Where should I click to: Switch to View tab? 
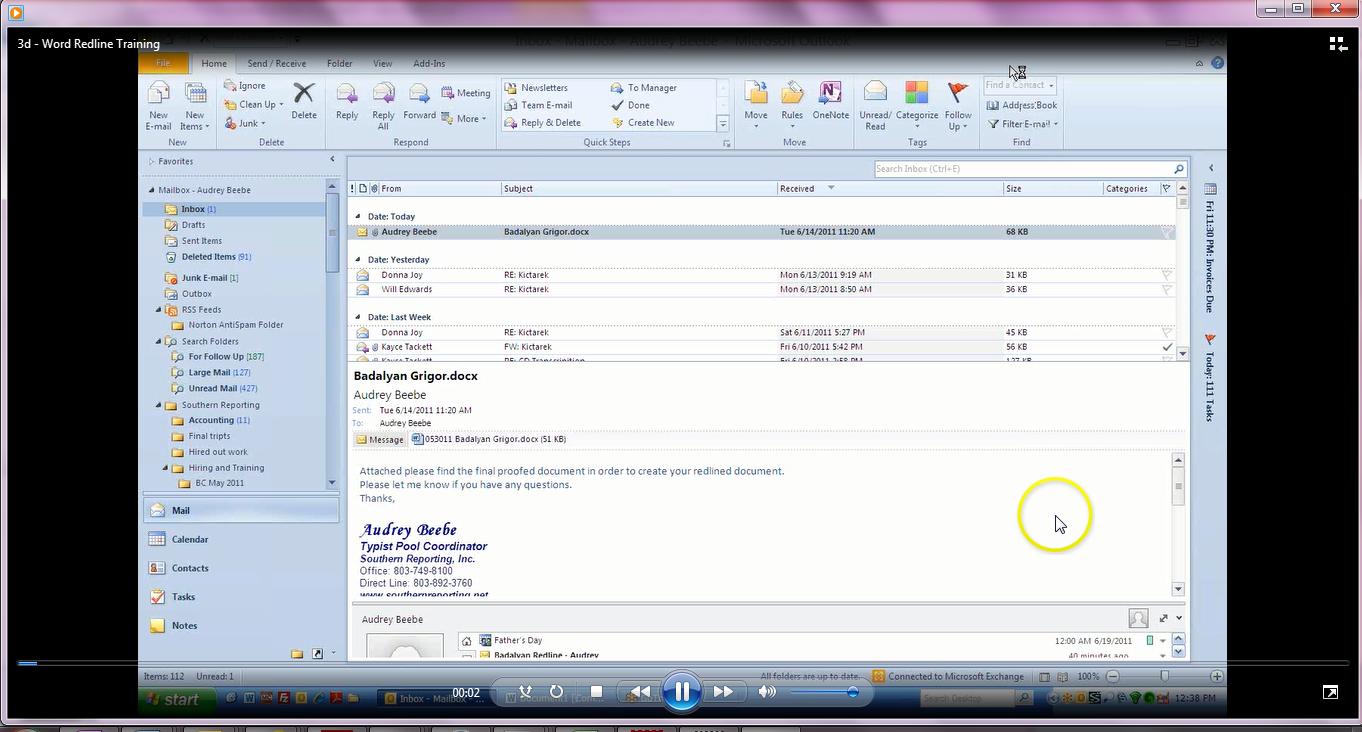pos(382,63)
